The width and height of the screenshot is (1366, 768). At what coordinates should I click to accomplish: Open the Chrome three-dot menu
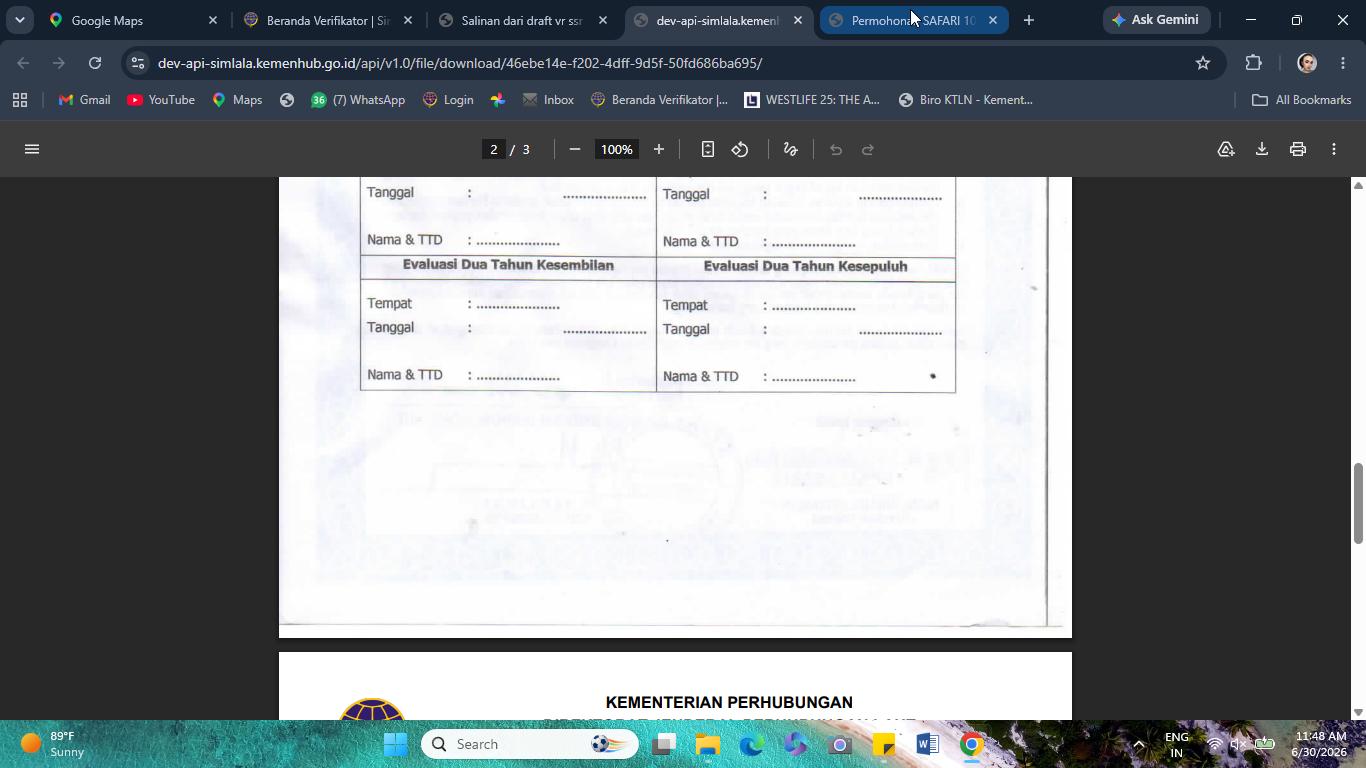tap(1343, 63)
